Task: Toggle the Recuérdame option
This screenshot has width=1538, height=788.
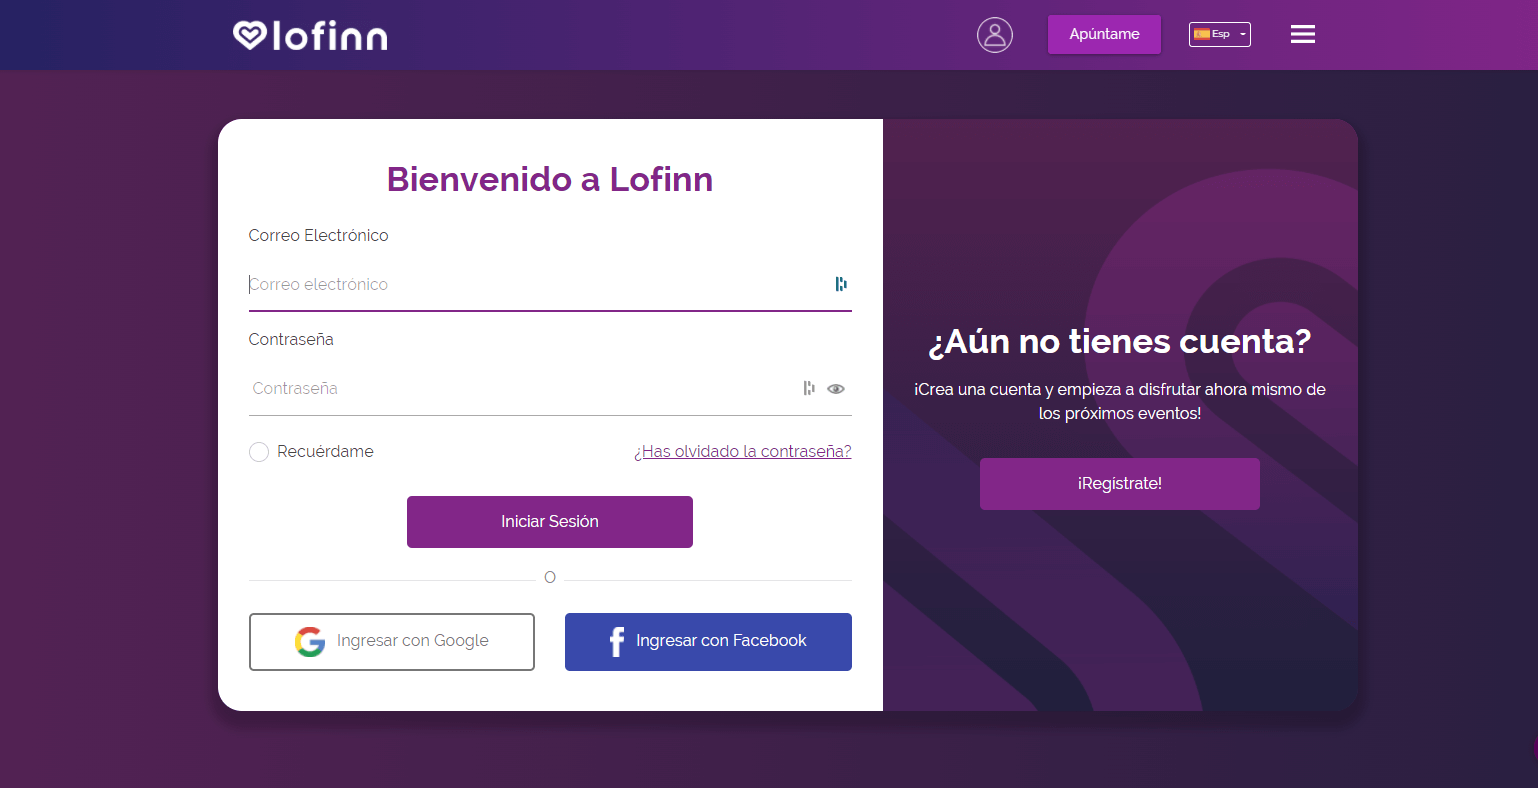Action: click(x=259, y=452)
